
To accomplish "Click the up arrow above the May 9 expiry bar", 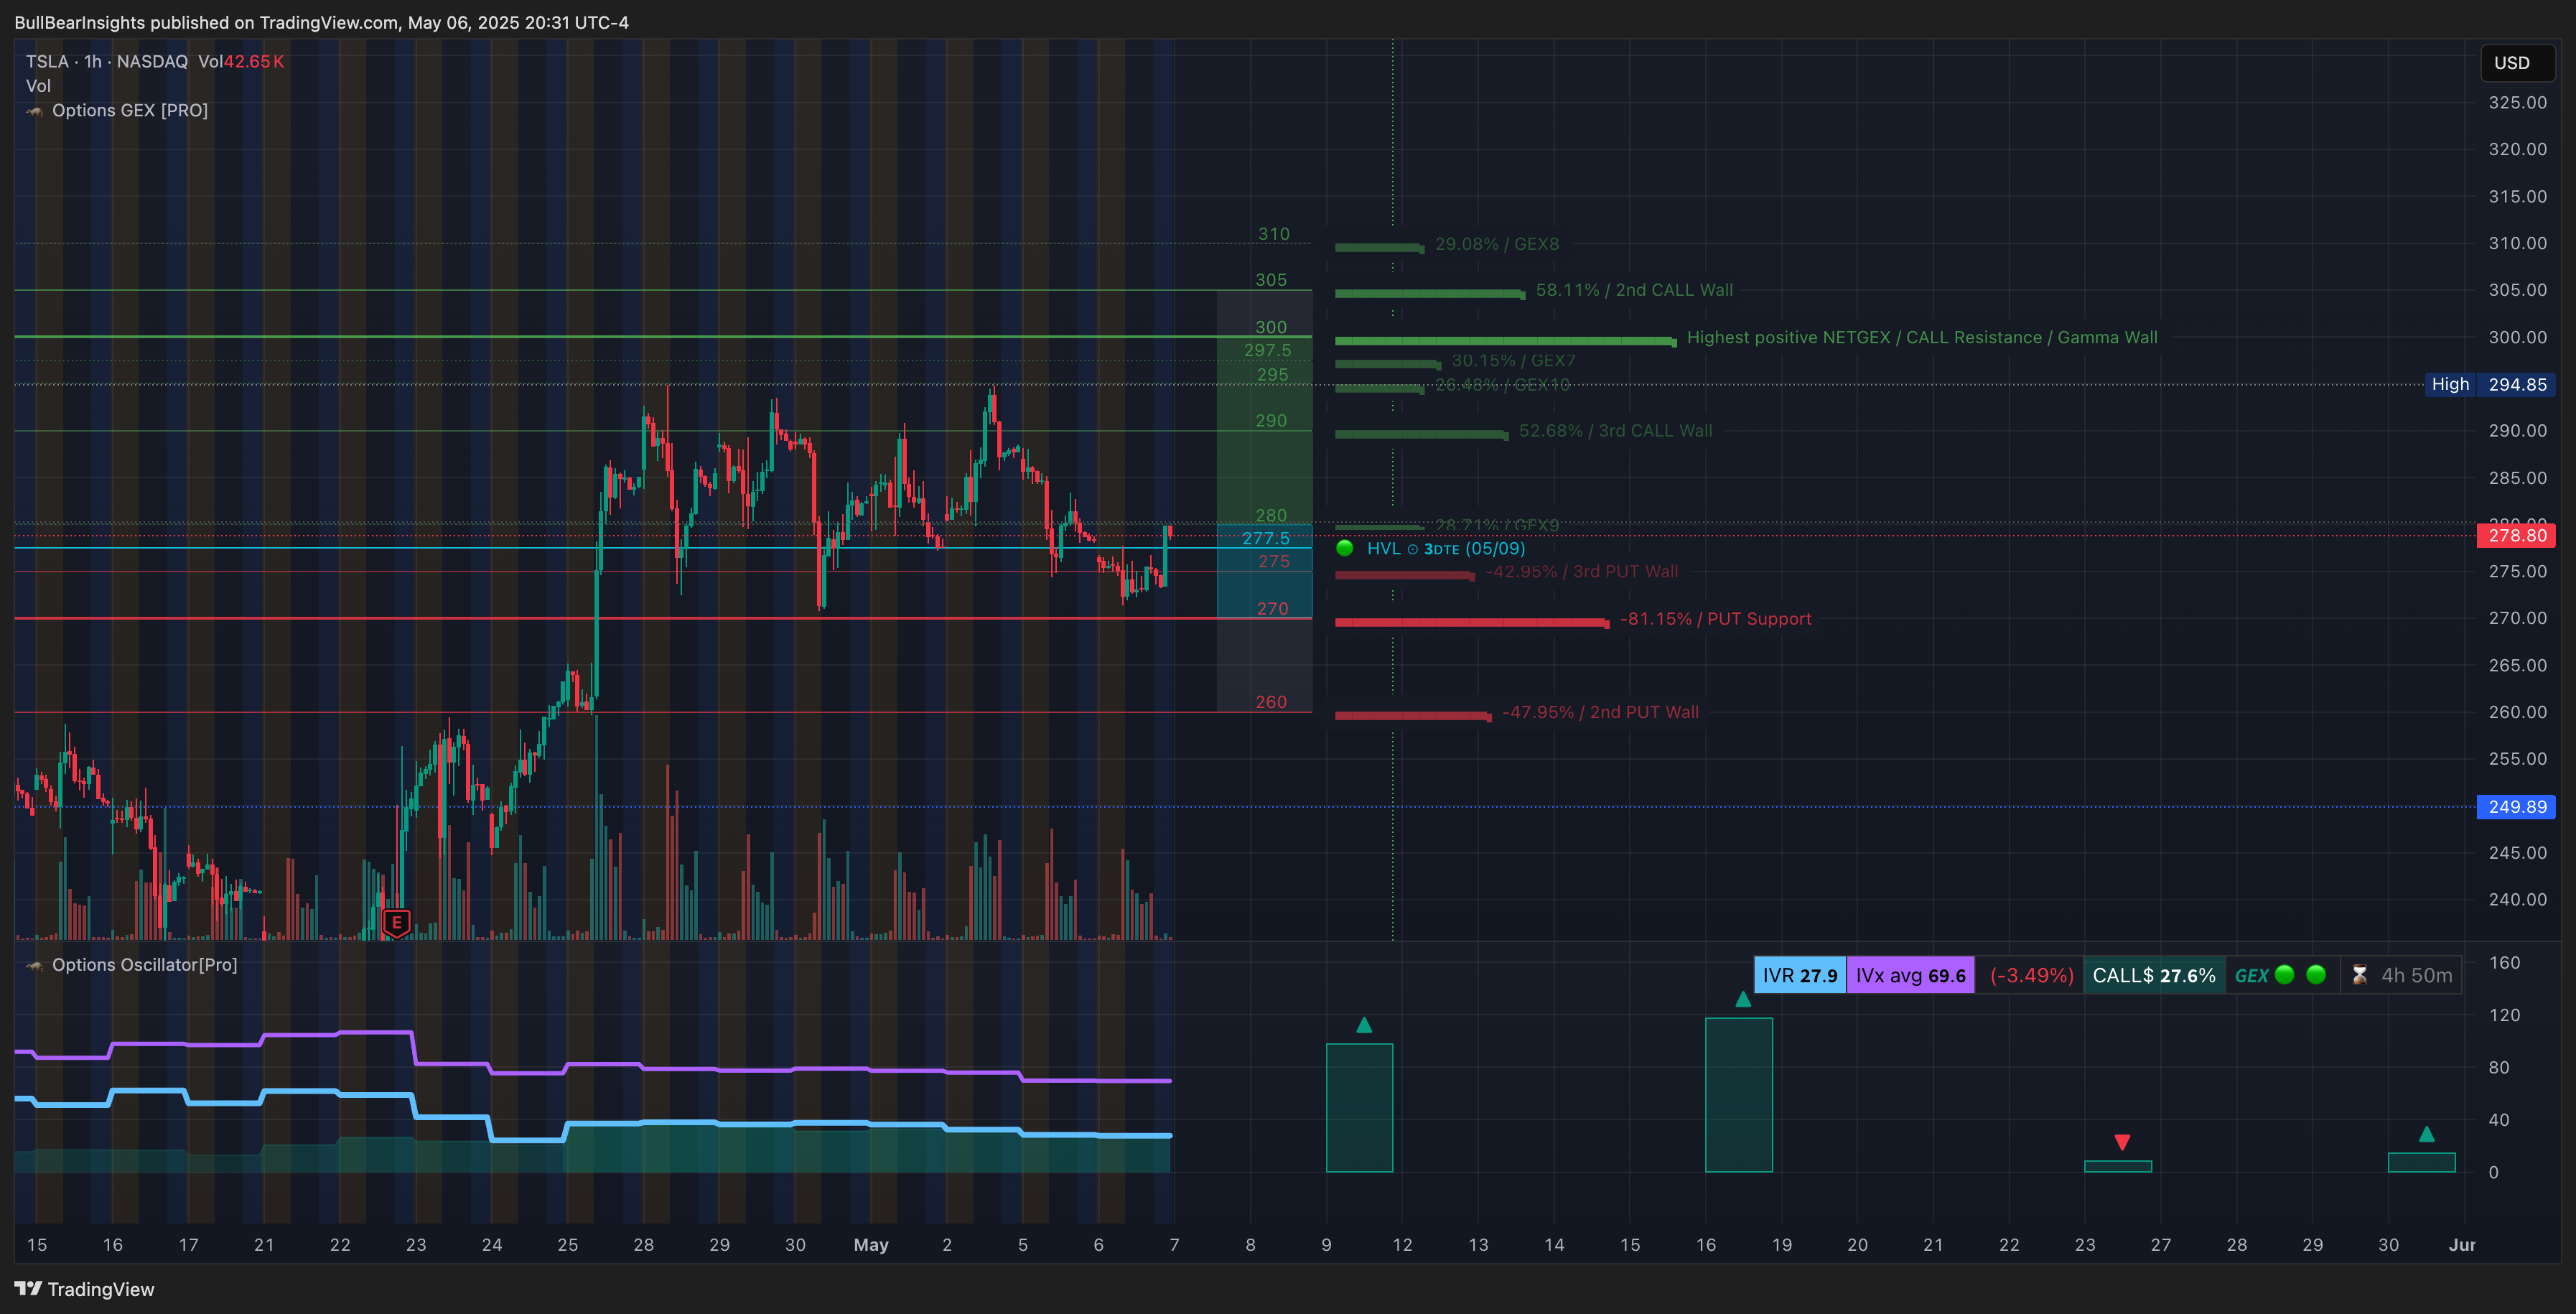I will point(1364,1025).
